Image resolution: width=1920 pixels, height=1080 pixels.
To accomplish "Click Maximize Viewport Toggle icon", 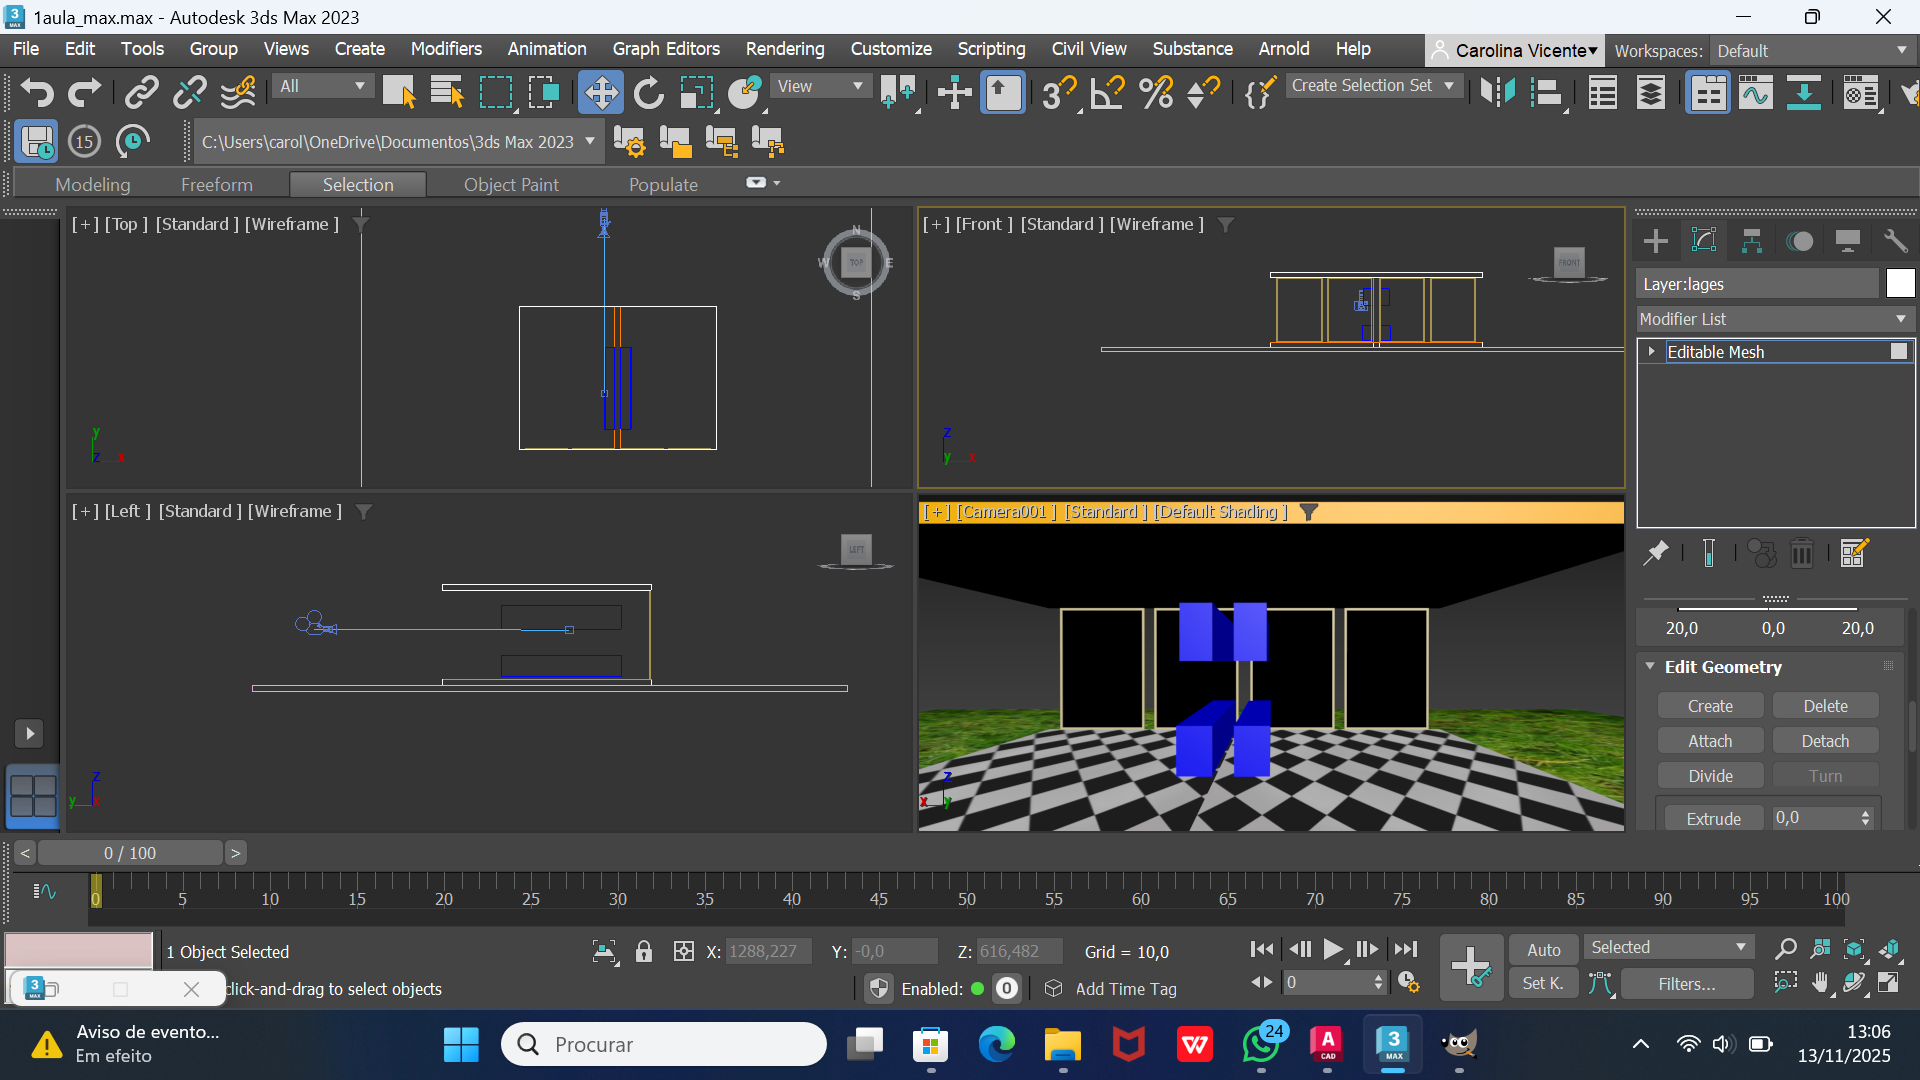I will coord(1888,983).
